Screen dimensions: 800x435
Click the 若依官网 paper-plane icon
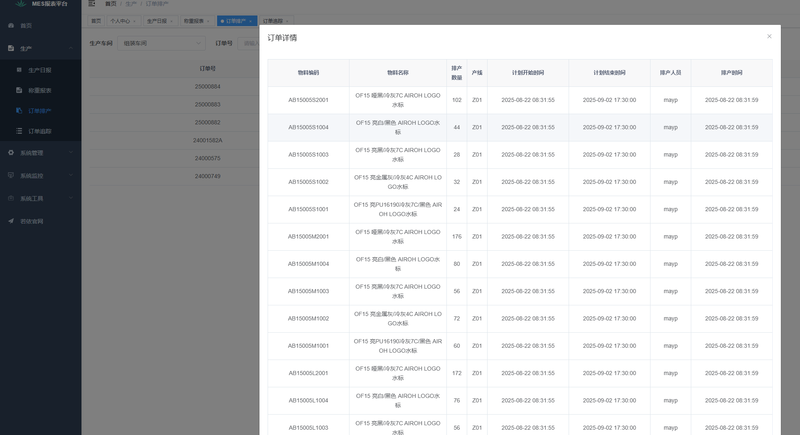pos(11,221)
